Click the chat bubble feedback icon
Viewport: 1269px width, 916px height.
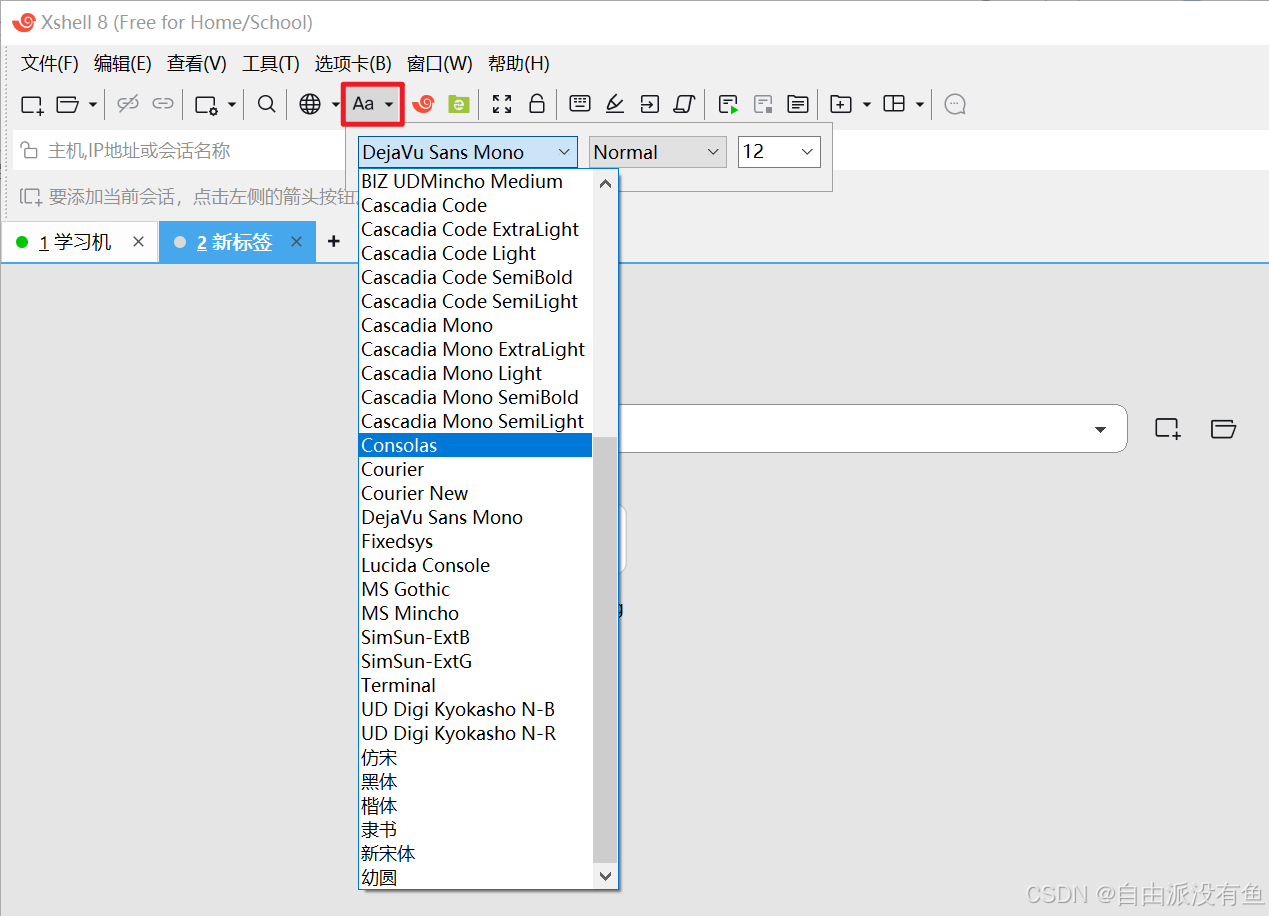pos(955,104)
